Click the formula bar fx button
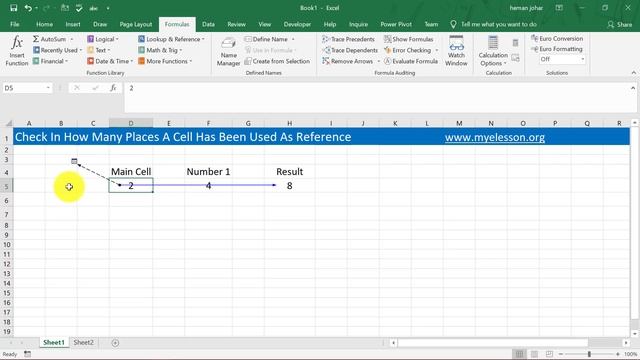The width and height of the screenshot is (640, 360). [113, 88]
